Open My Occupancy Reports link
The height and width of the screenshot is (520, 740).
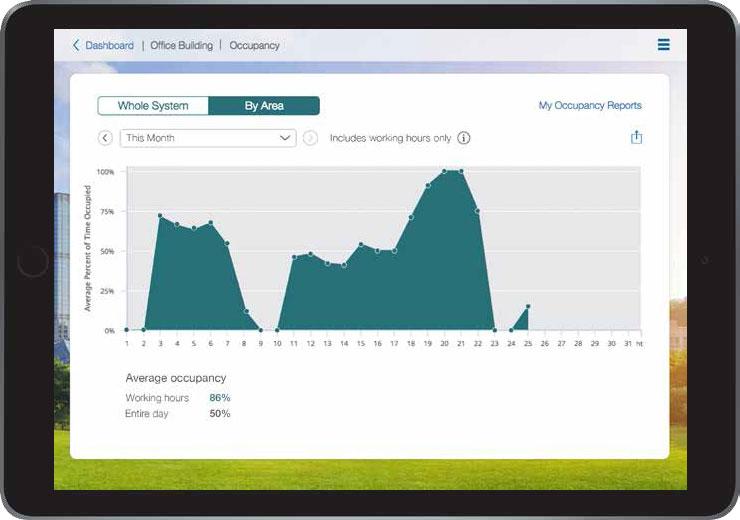click(590, 106)
